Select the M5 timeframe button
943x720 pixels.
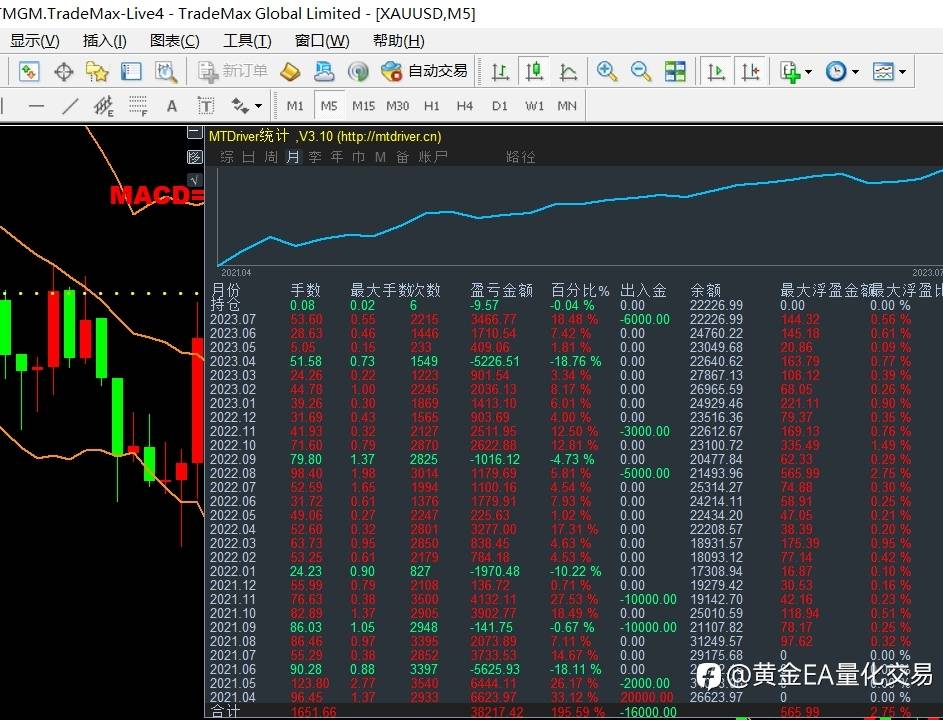coord(329,106)
